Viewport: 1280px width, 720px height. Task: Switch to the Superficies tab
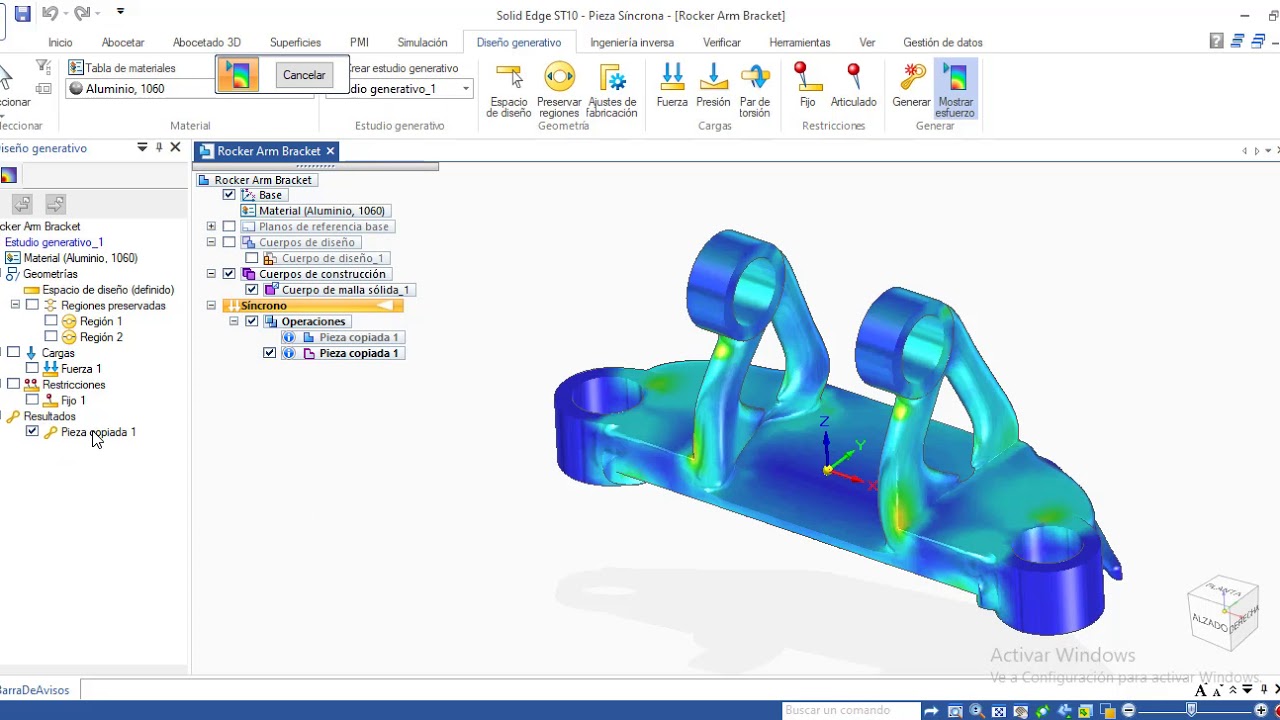point(295,43)
